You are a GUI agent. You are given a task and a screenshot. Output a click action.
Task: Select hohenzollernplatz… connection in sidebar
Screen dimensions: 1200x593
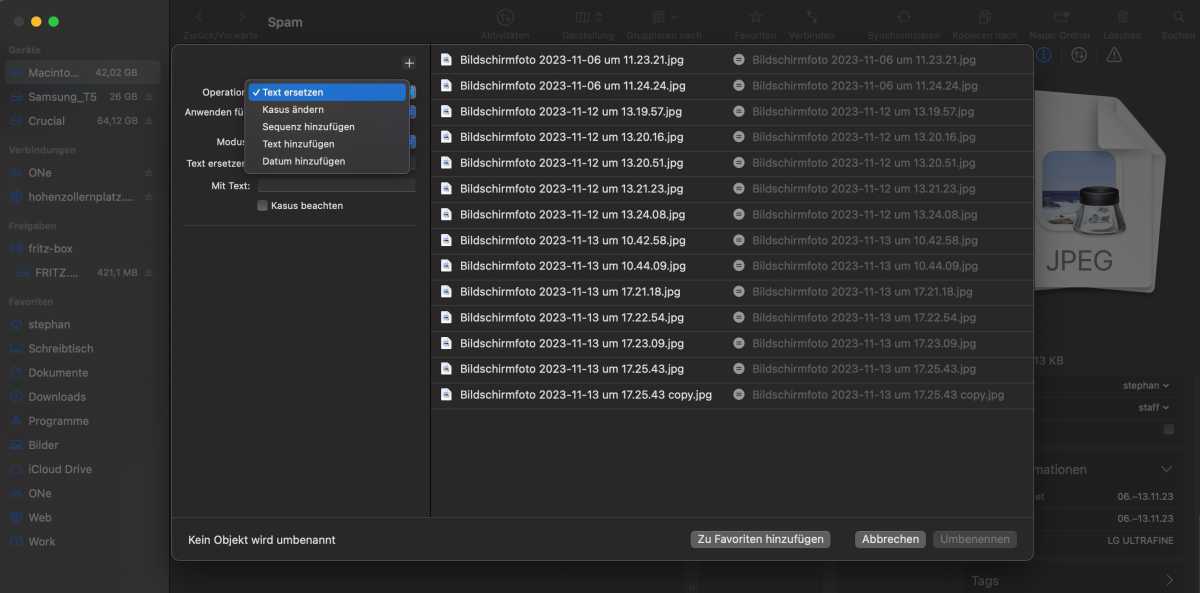point(82,197)
